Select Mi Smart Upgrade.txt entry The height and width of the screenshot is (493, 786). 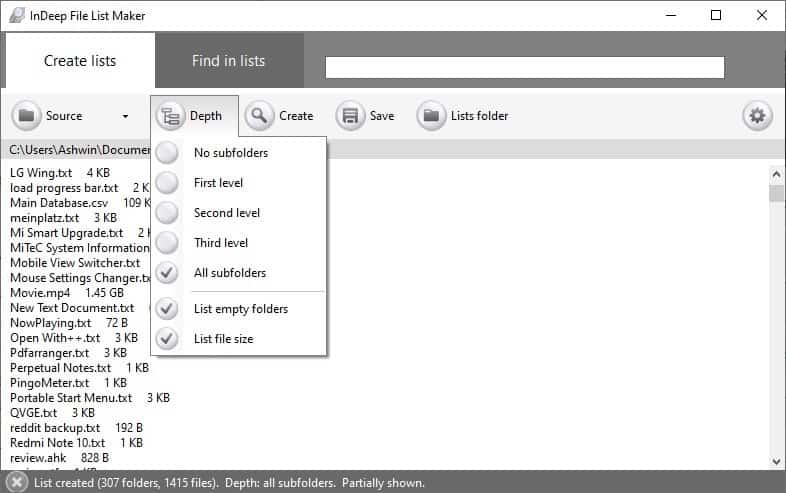pos(80,233)
